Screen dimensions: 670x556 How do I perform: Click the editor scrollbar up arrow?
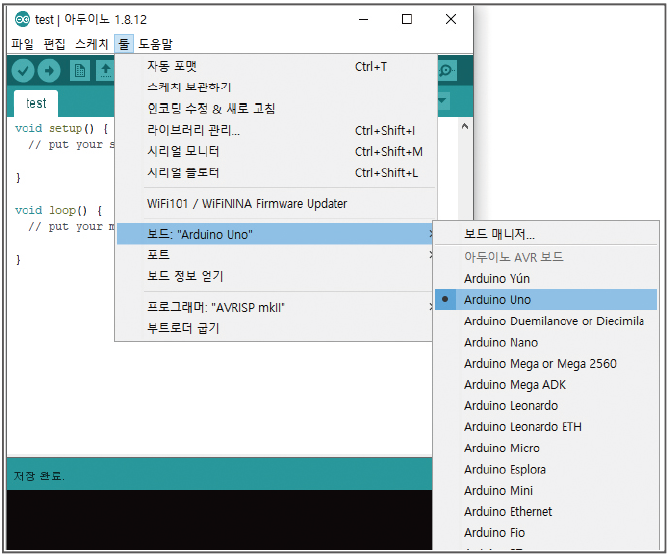(x=465, y=126)
